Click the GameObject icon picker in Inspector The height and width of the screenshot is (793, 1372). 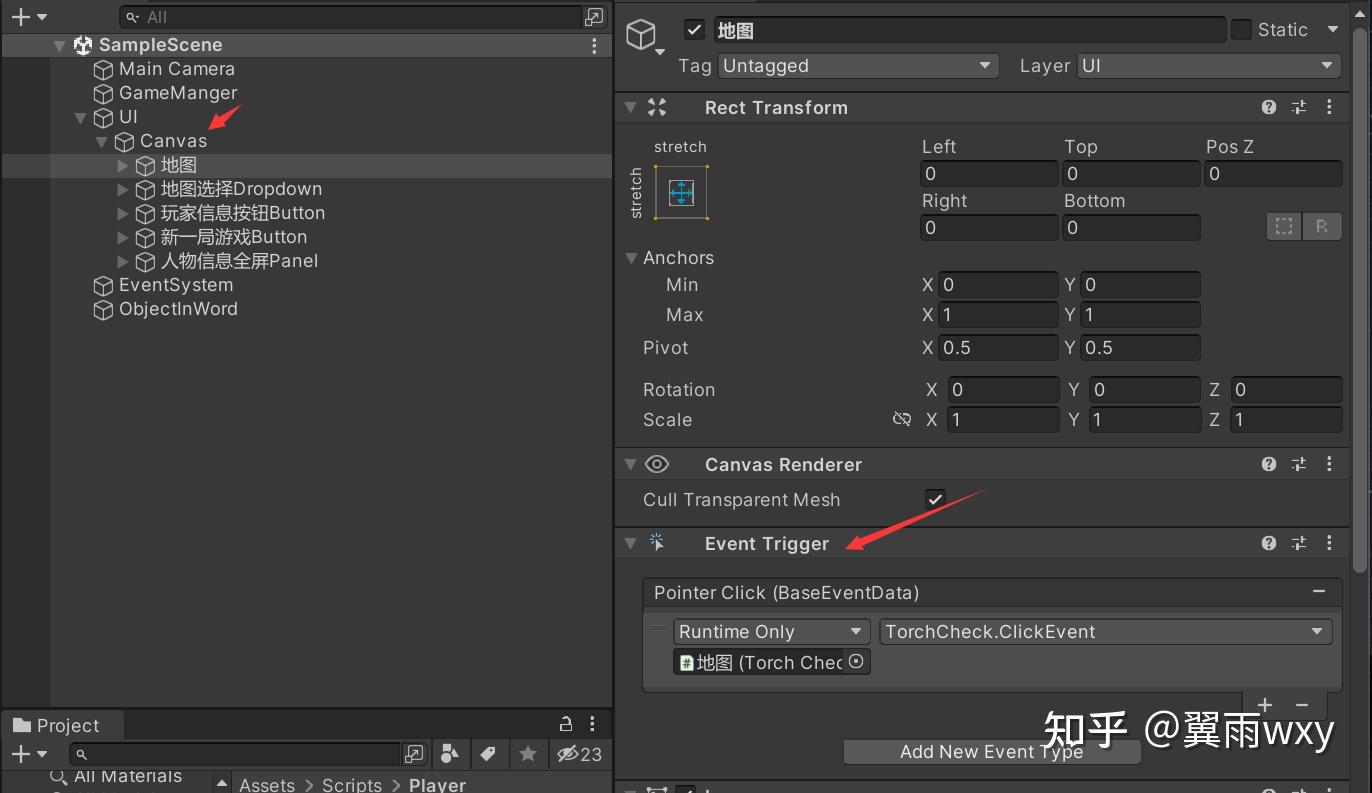pos(645,38)
